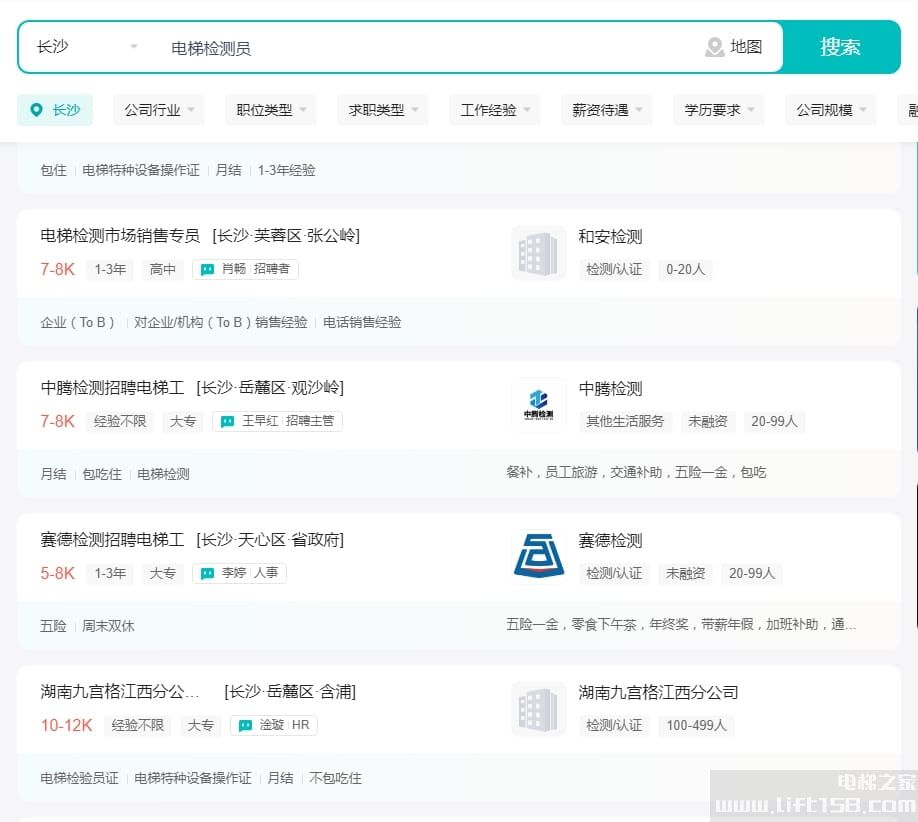
Task: Click location [长沙·芙蓉区·张公岭]
Action: coord(286,235)
